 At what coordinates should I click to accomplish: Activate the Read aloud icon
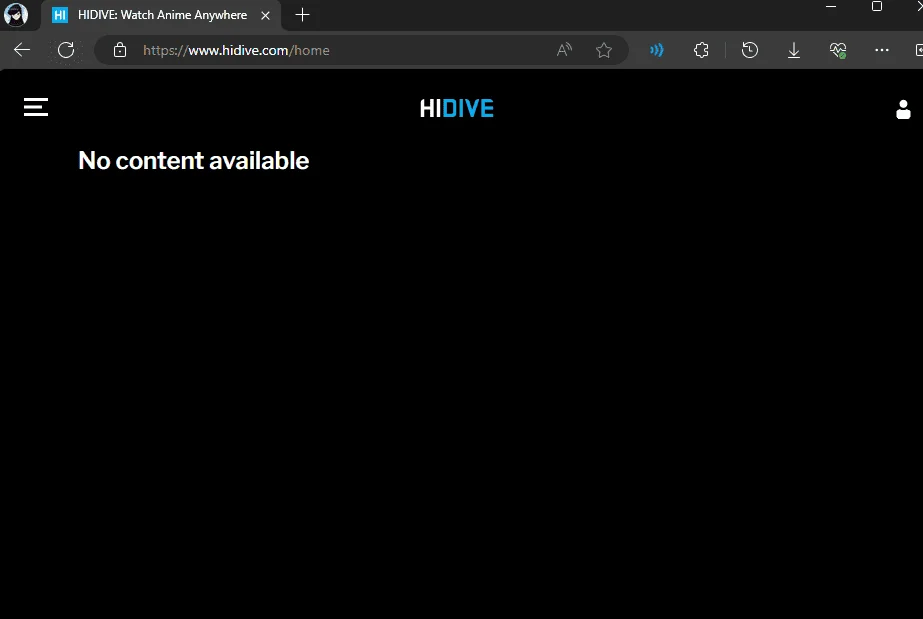click(x=564, y=50)
